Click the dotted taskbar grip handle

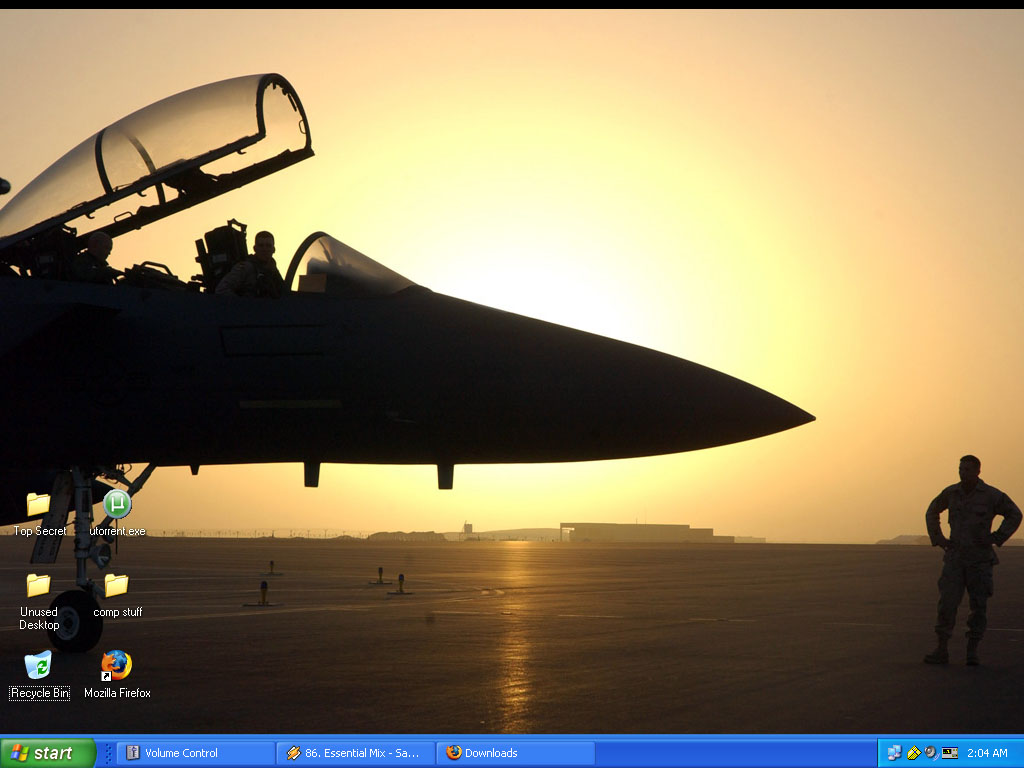pyautogui.click(x=108, y=753)
